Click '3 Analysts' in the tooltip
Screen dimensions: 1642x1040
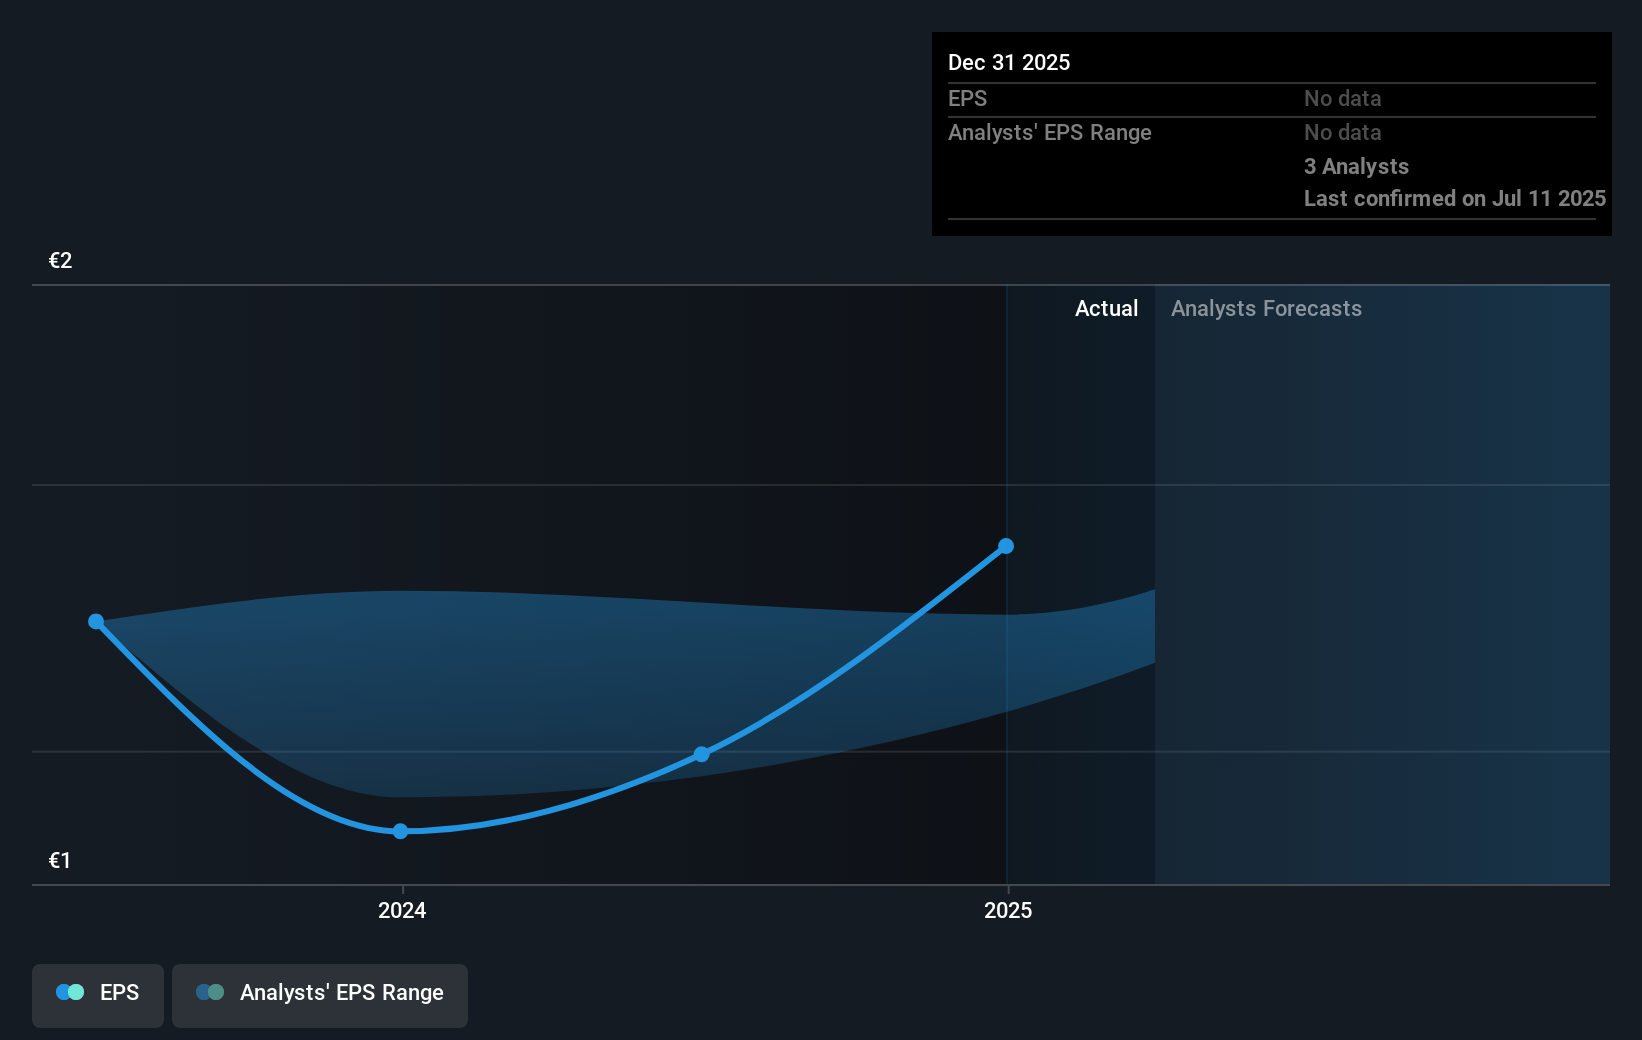coord(1356,166)
